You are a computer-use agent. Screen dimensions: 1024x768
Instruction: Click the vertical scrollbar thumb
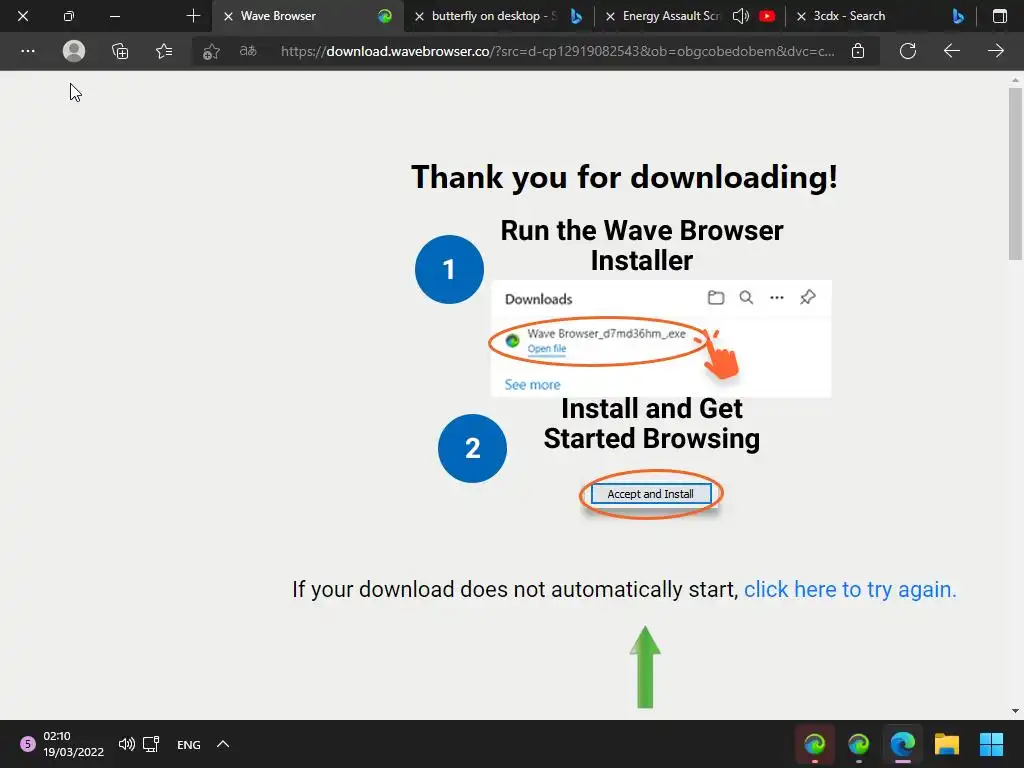[1015, 174]
